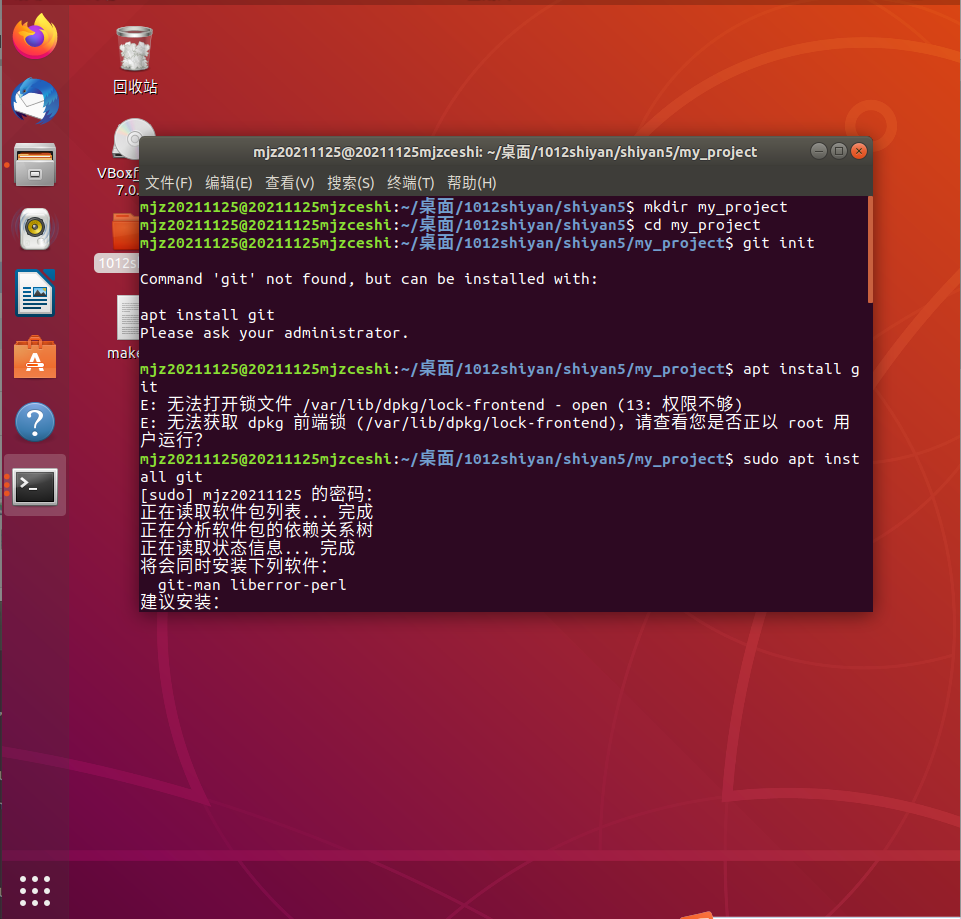Click the 'mkdir my_project' command text
This screenshot has height=919, width=961.
[x=715, y=207]
